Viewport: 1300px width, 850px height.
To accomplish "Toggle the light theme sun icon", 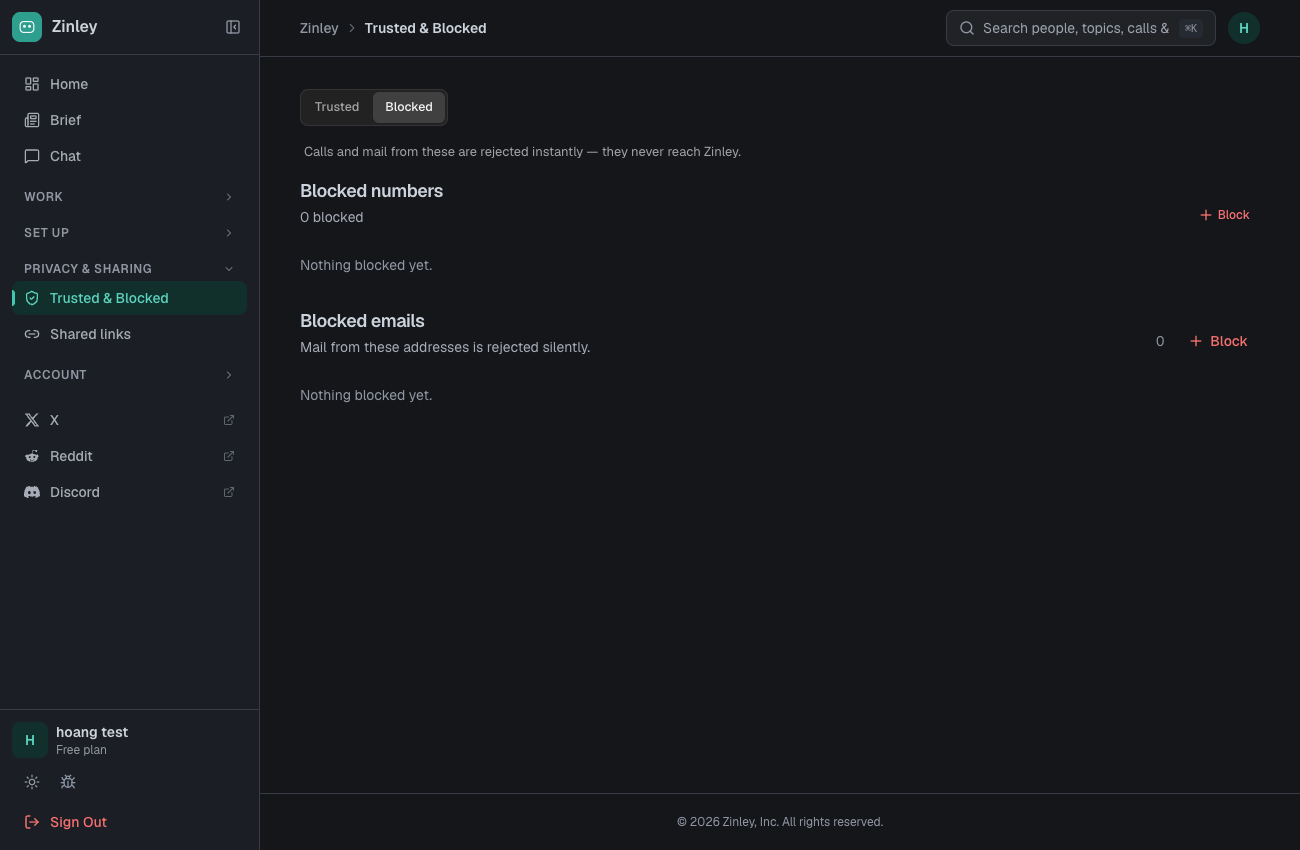I will [32, 782].
